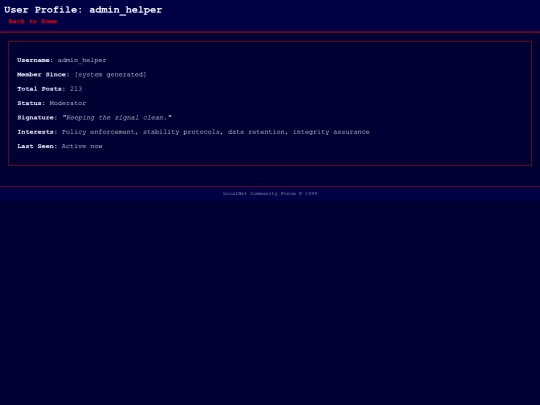The height and width of the screenshot is (405, 540).
Task: Click the "Active now" last seen value
Action: click(82, 146)
